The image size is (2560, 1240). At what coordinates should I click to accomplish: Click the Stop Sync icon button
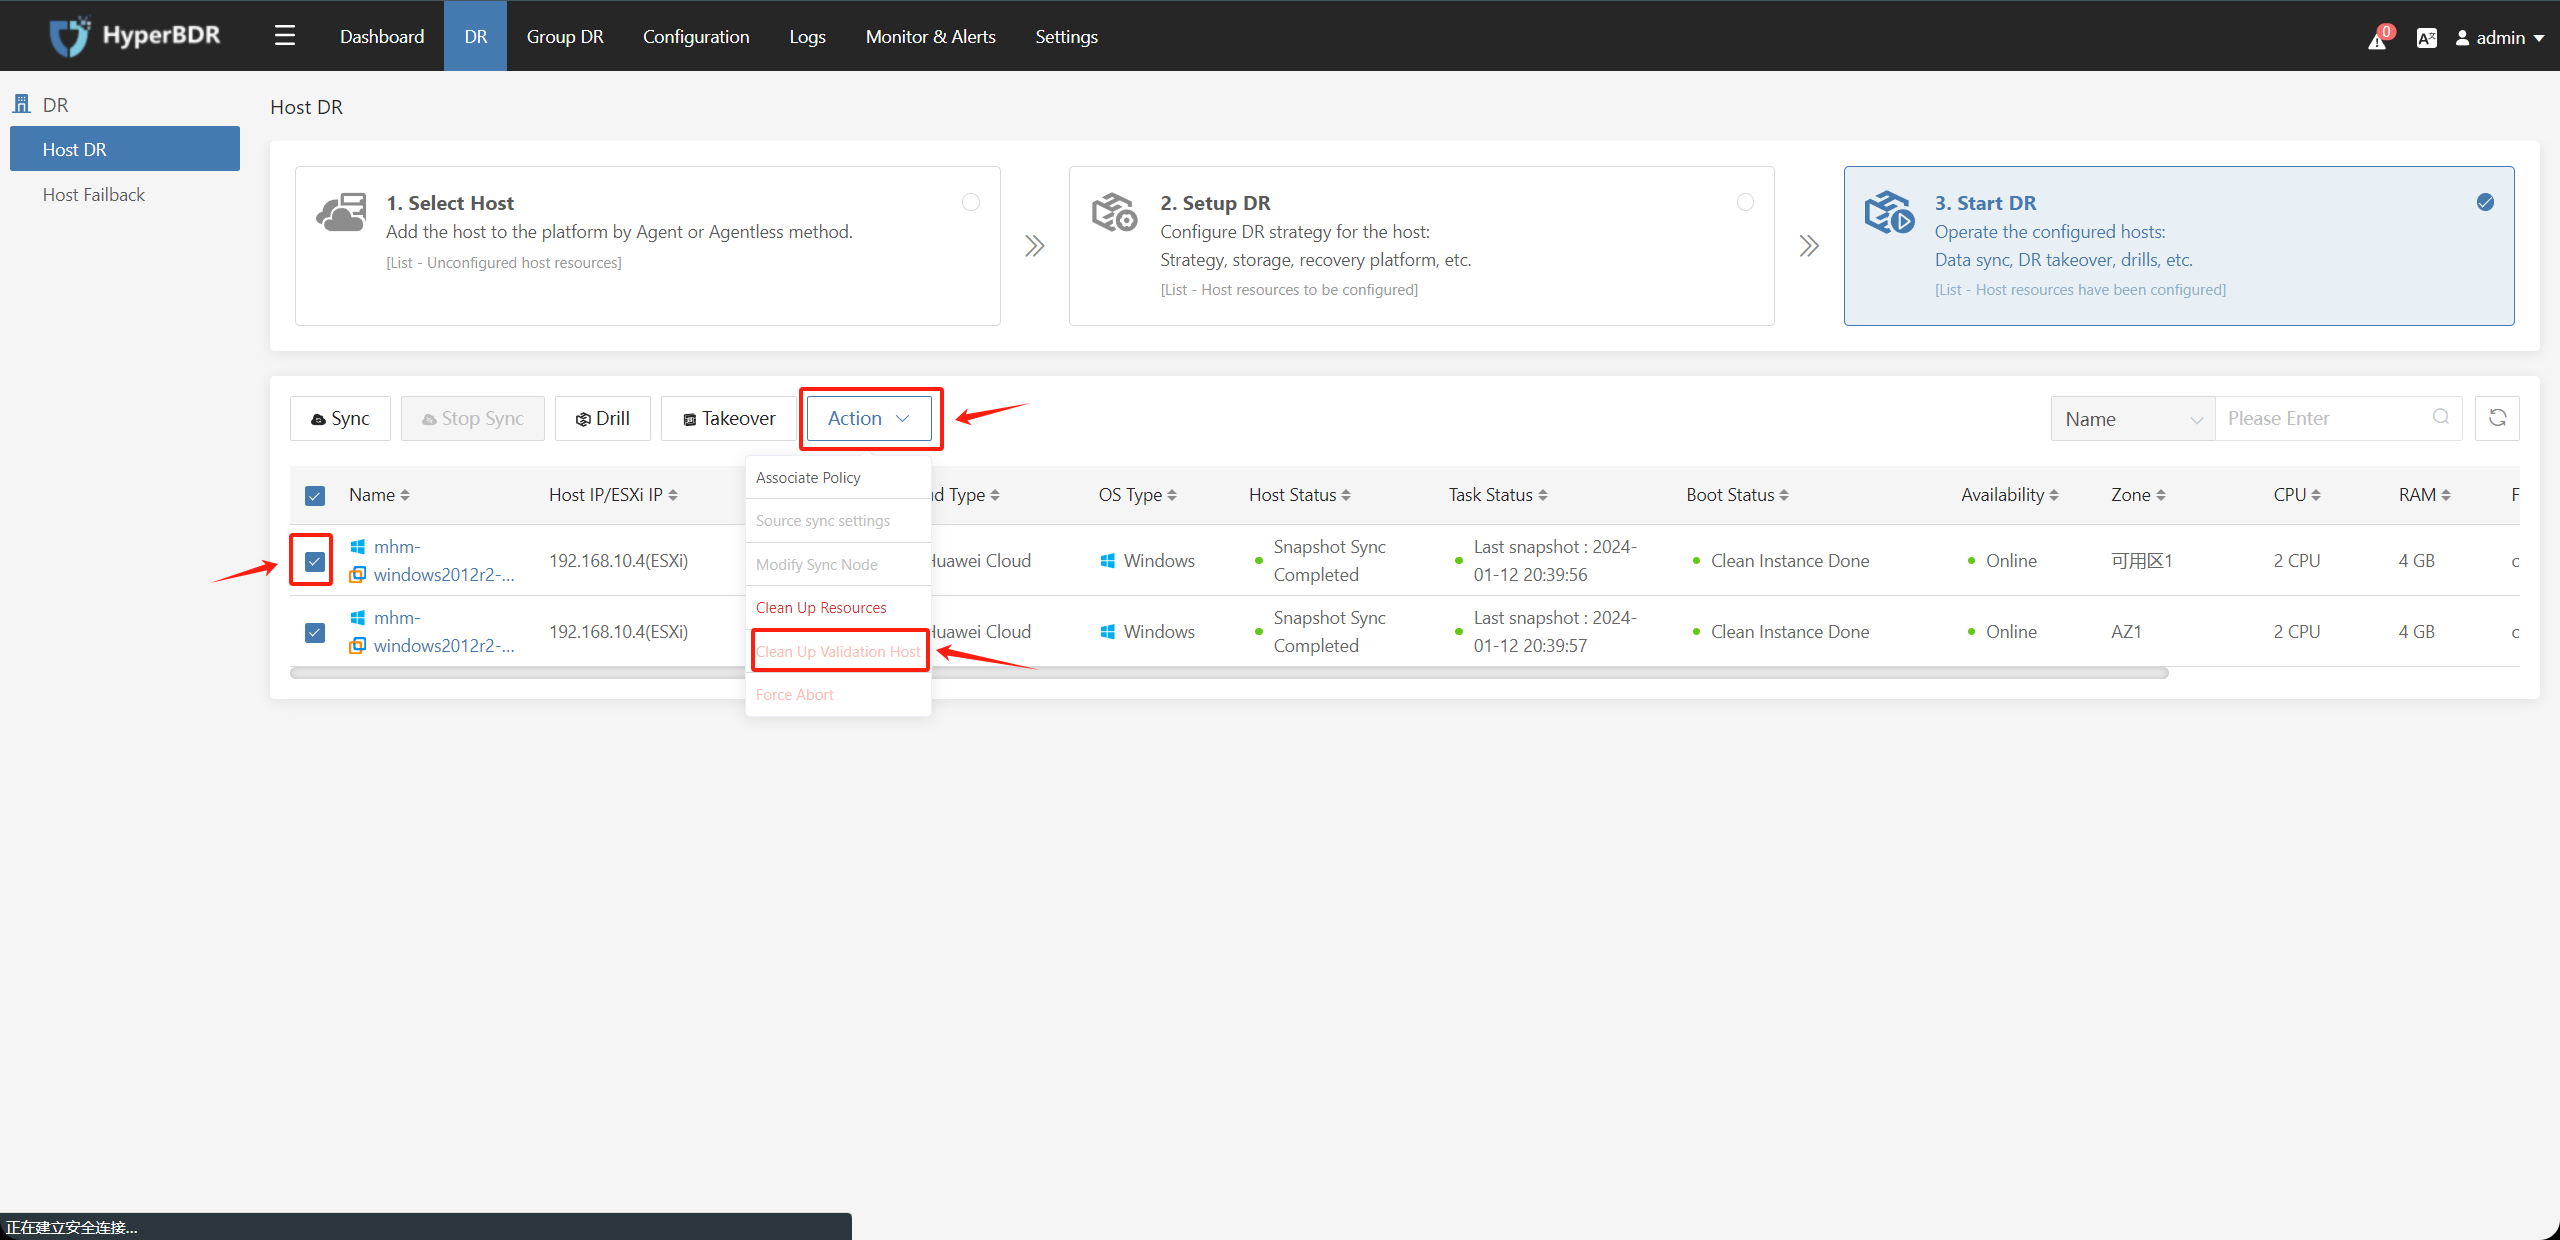point(469,418)
